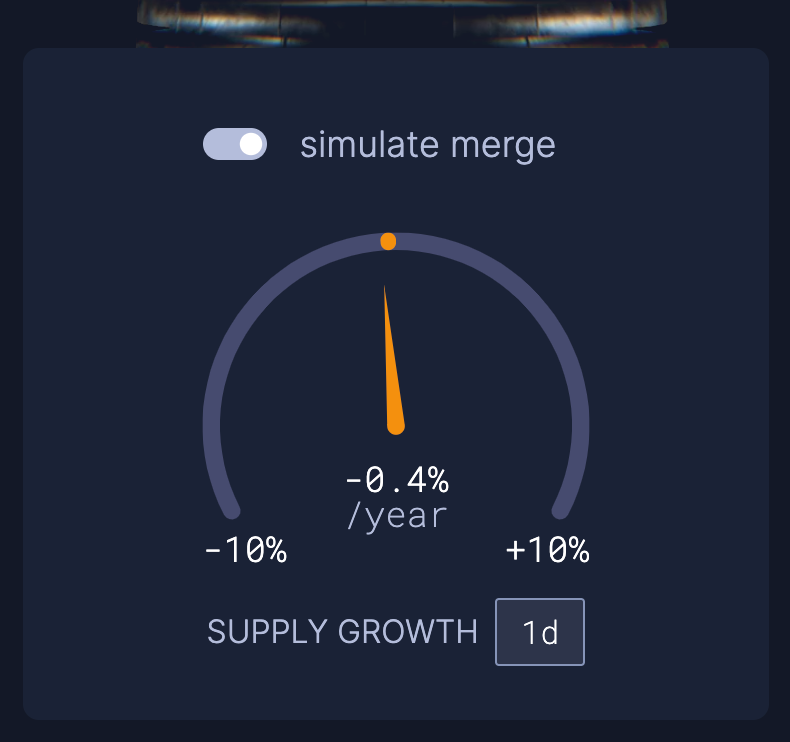Click the white knob of the merge toggle
The width and height of the screenshot is (790, 742).
(x=252, y=144)
